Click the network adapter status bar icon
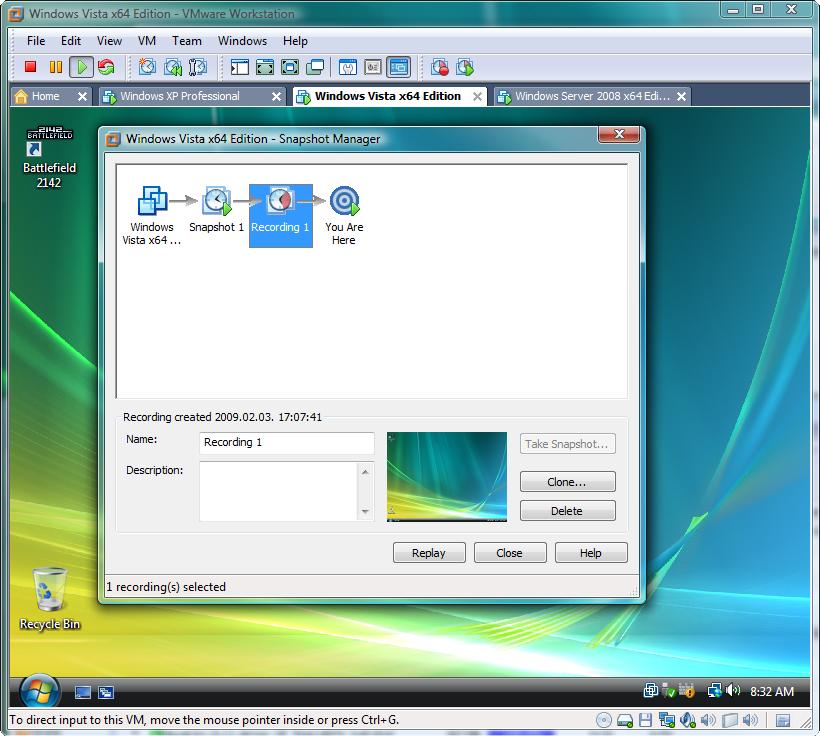This screenshot has height=736, width=820. (666, 720)
